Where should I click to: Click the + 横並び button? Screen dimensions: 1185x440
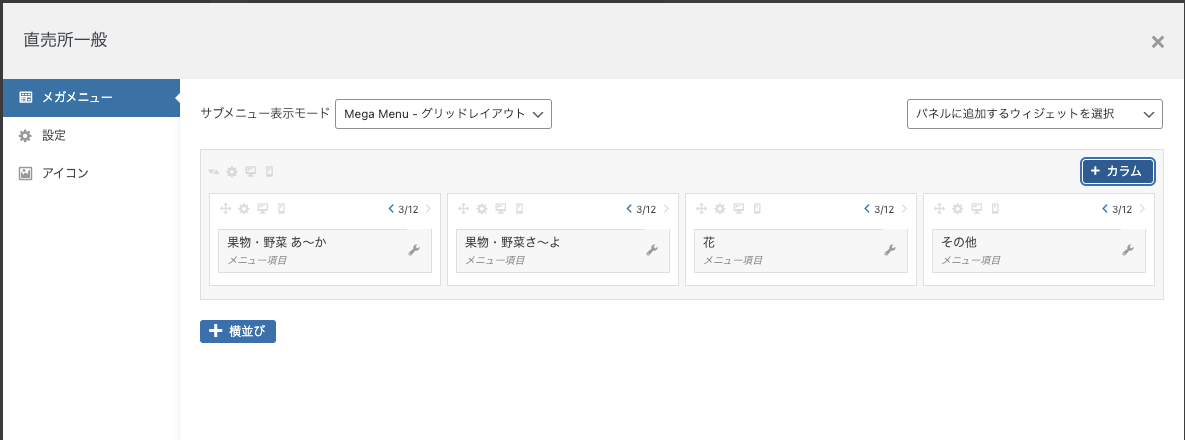(x=238, y=331)
